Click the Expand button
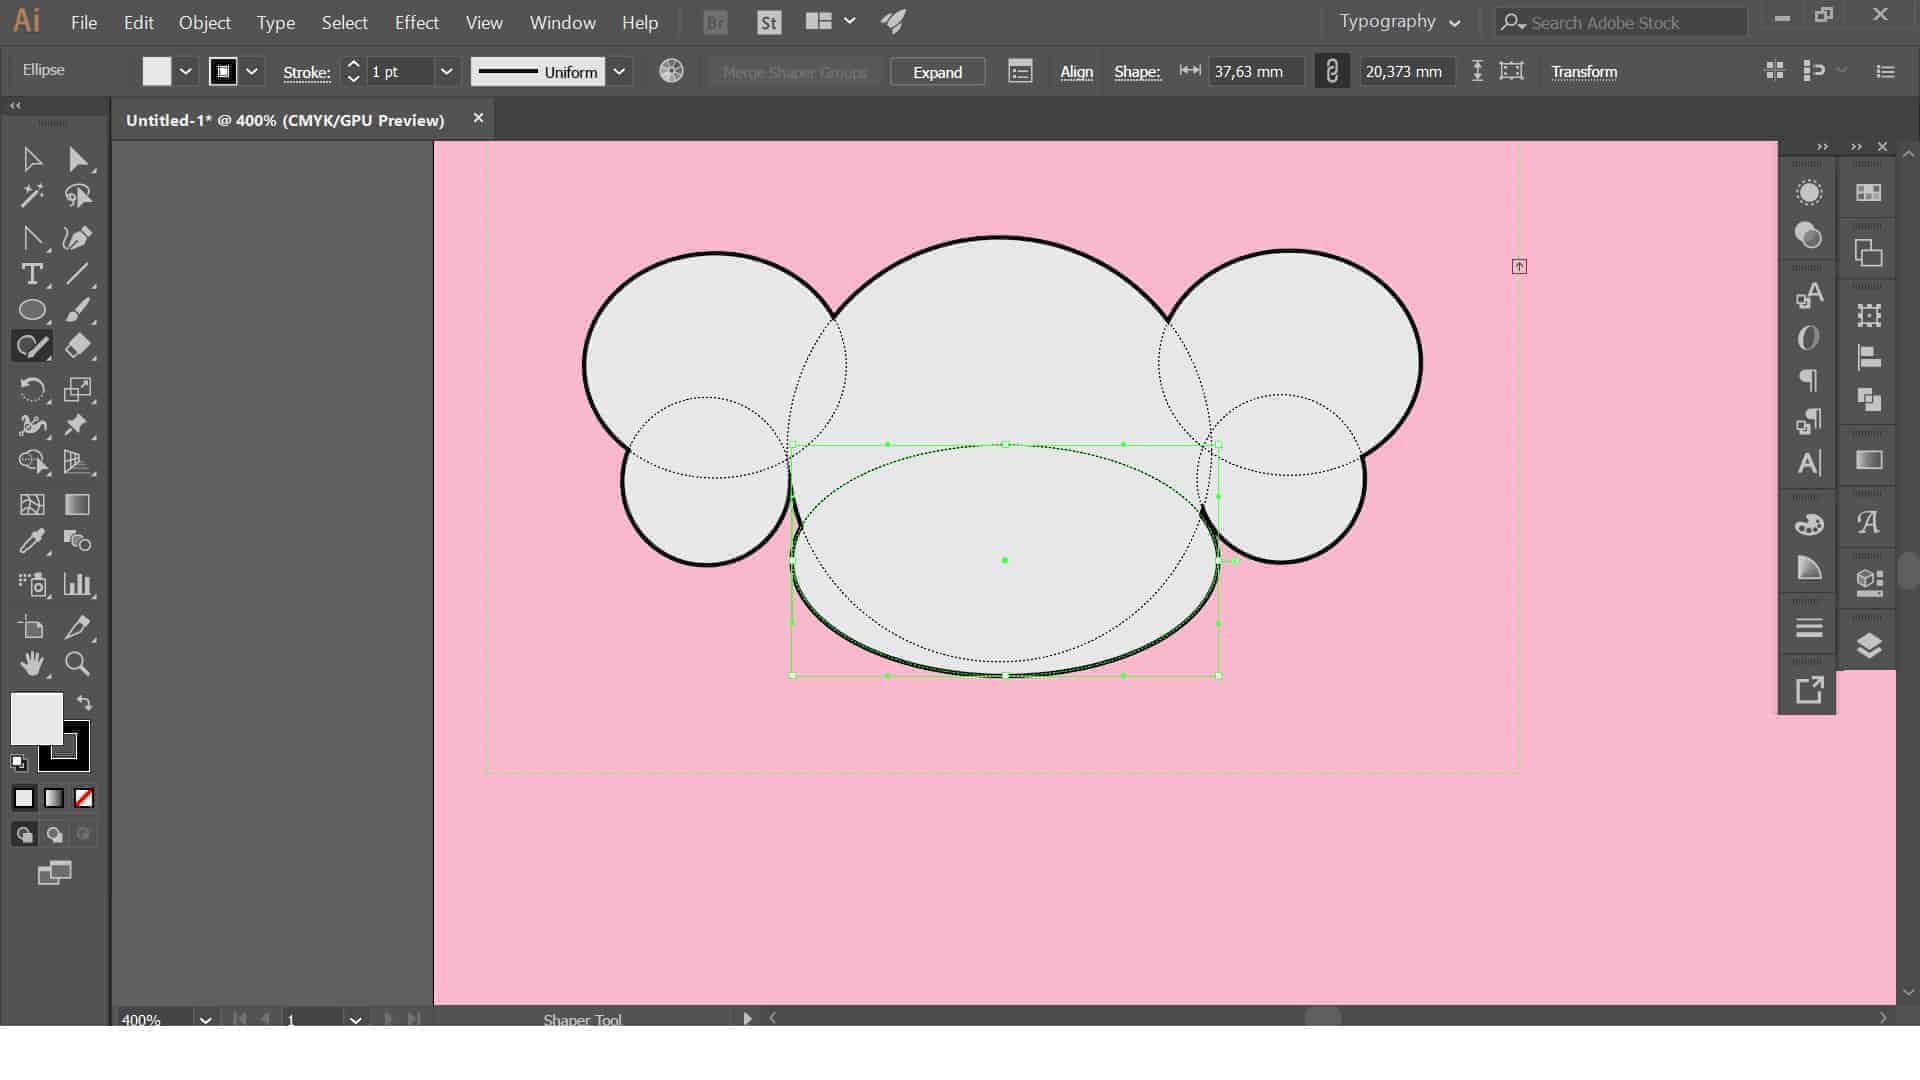This screenshot has height=1080, width=1920. pos(937,72)
